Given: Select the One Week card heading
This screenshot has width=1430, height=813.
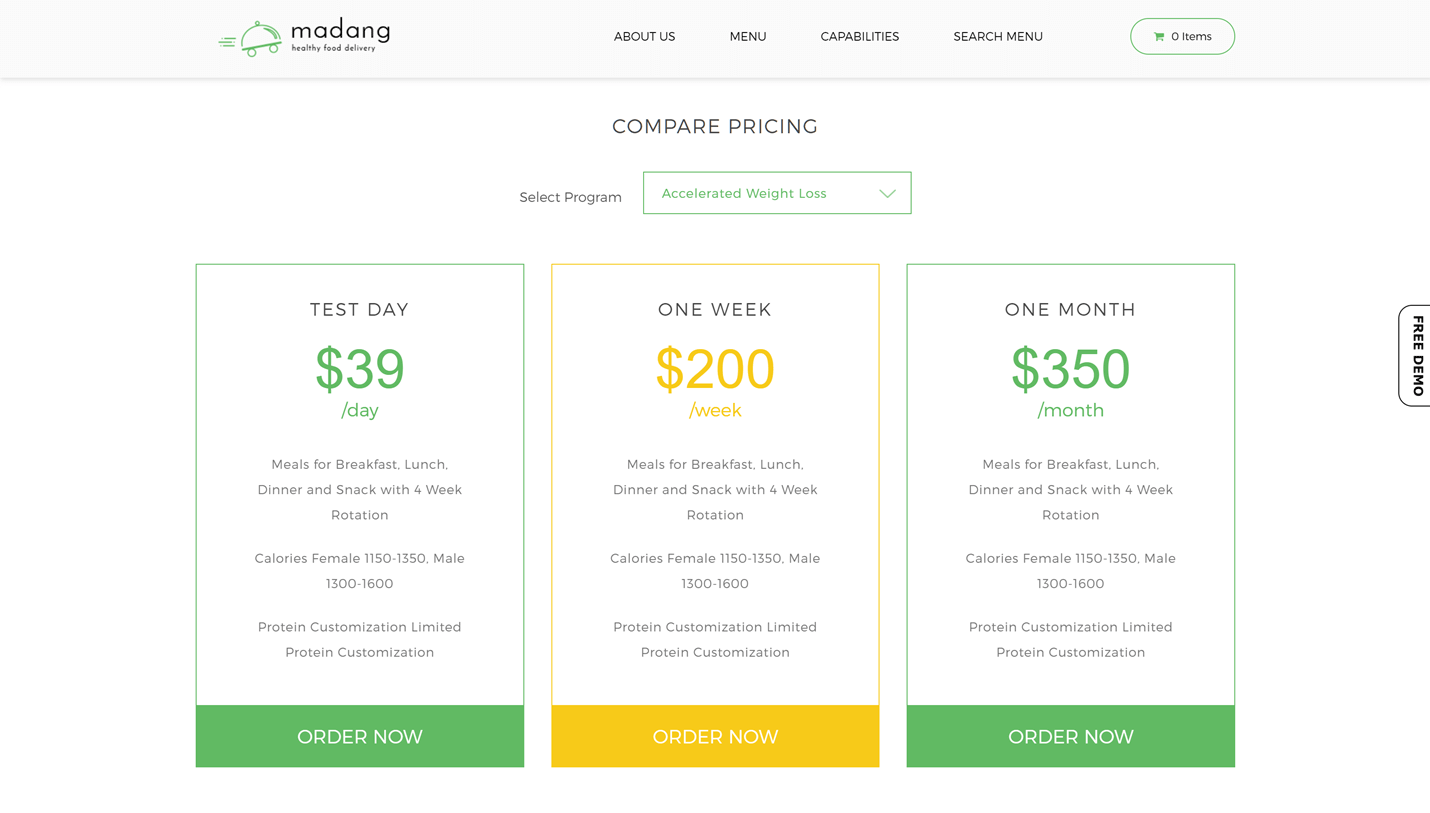Looking at the screenshot, I should pos(715,310).
